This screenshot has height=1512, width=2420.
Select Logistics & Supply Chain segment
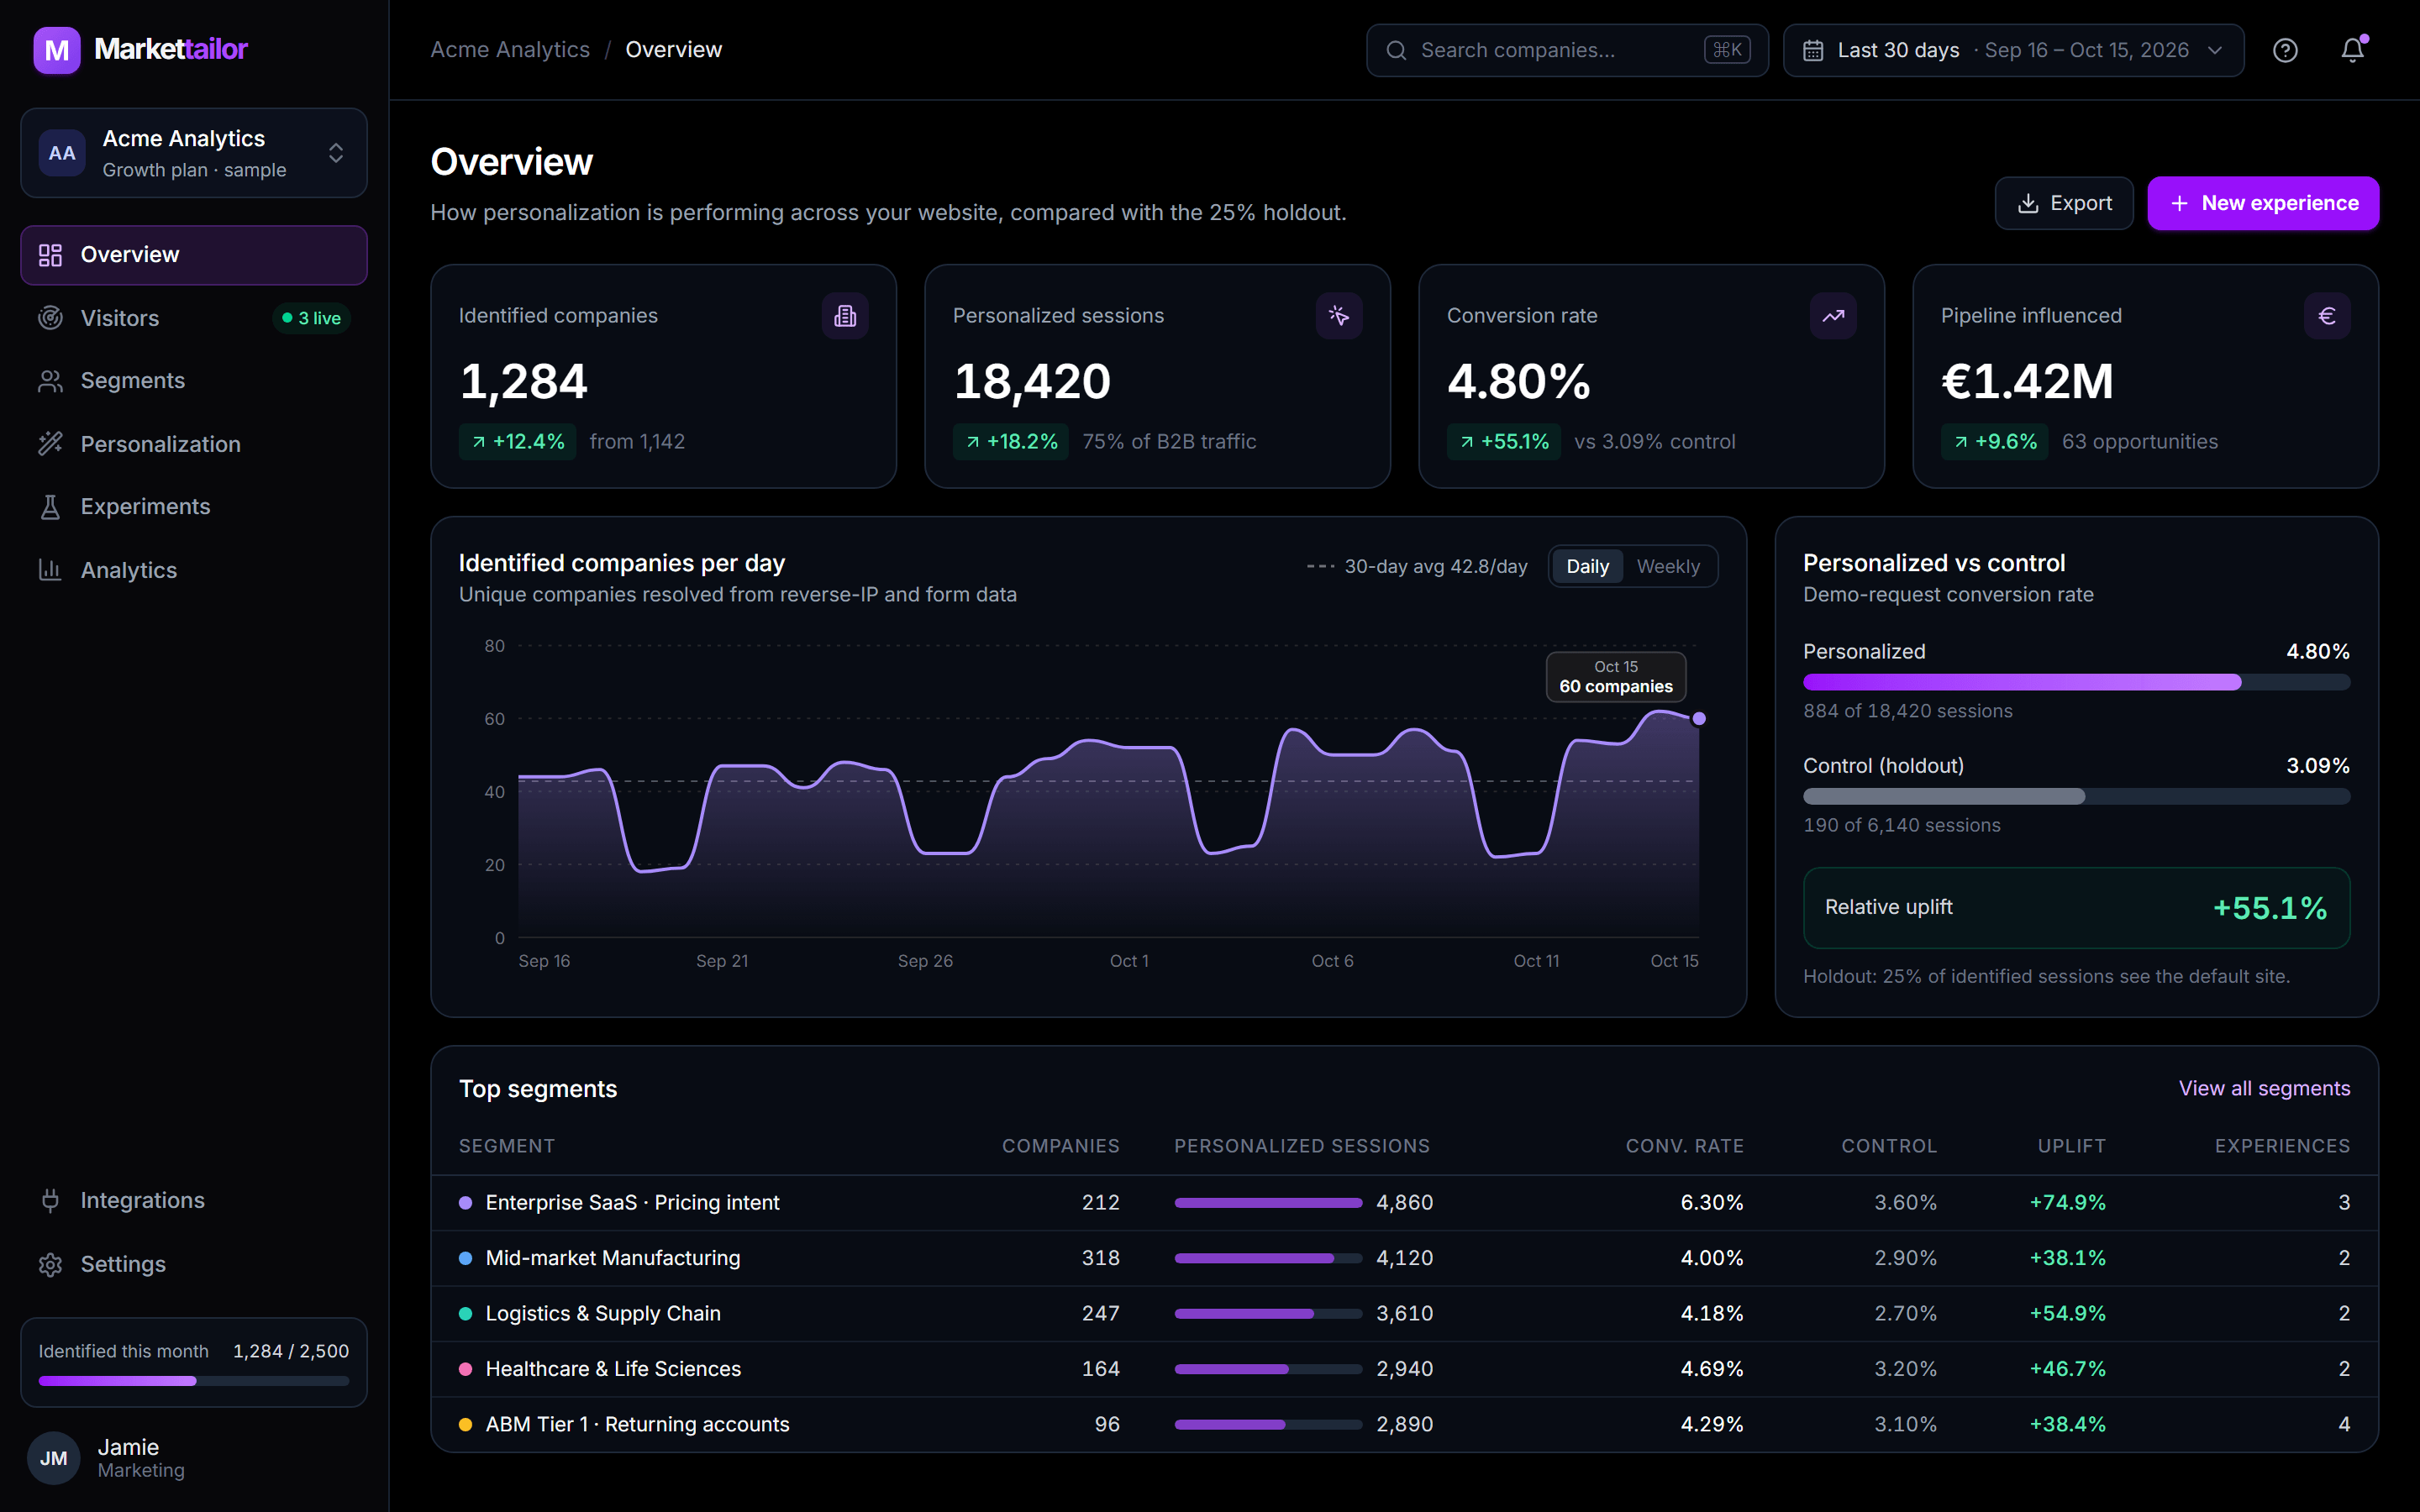click(x=1404, y=1314)
